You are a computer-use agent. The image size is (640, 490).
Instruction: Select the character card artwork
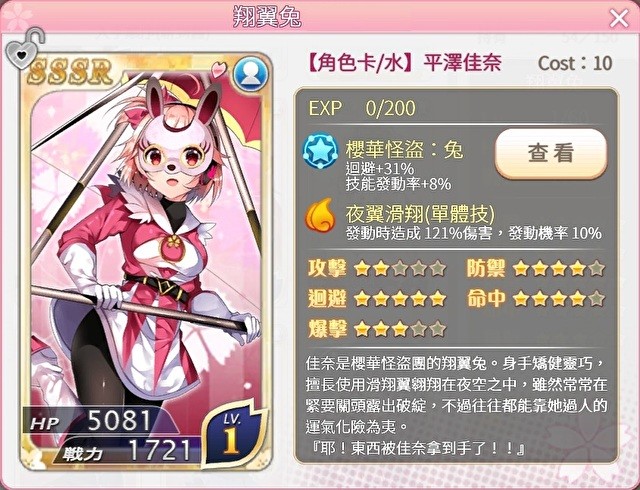[x=146, y=261]
